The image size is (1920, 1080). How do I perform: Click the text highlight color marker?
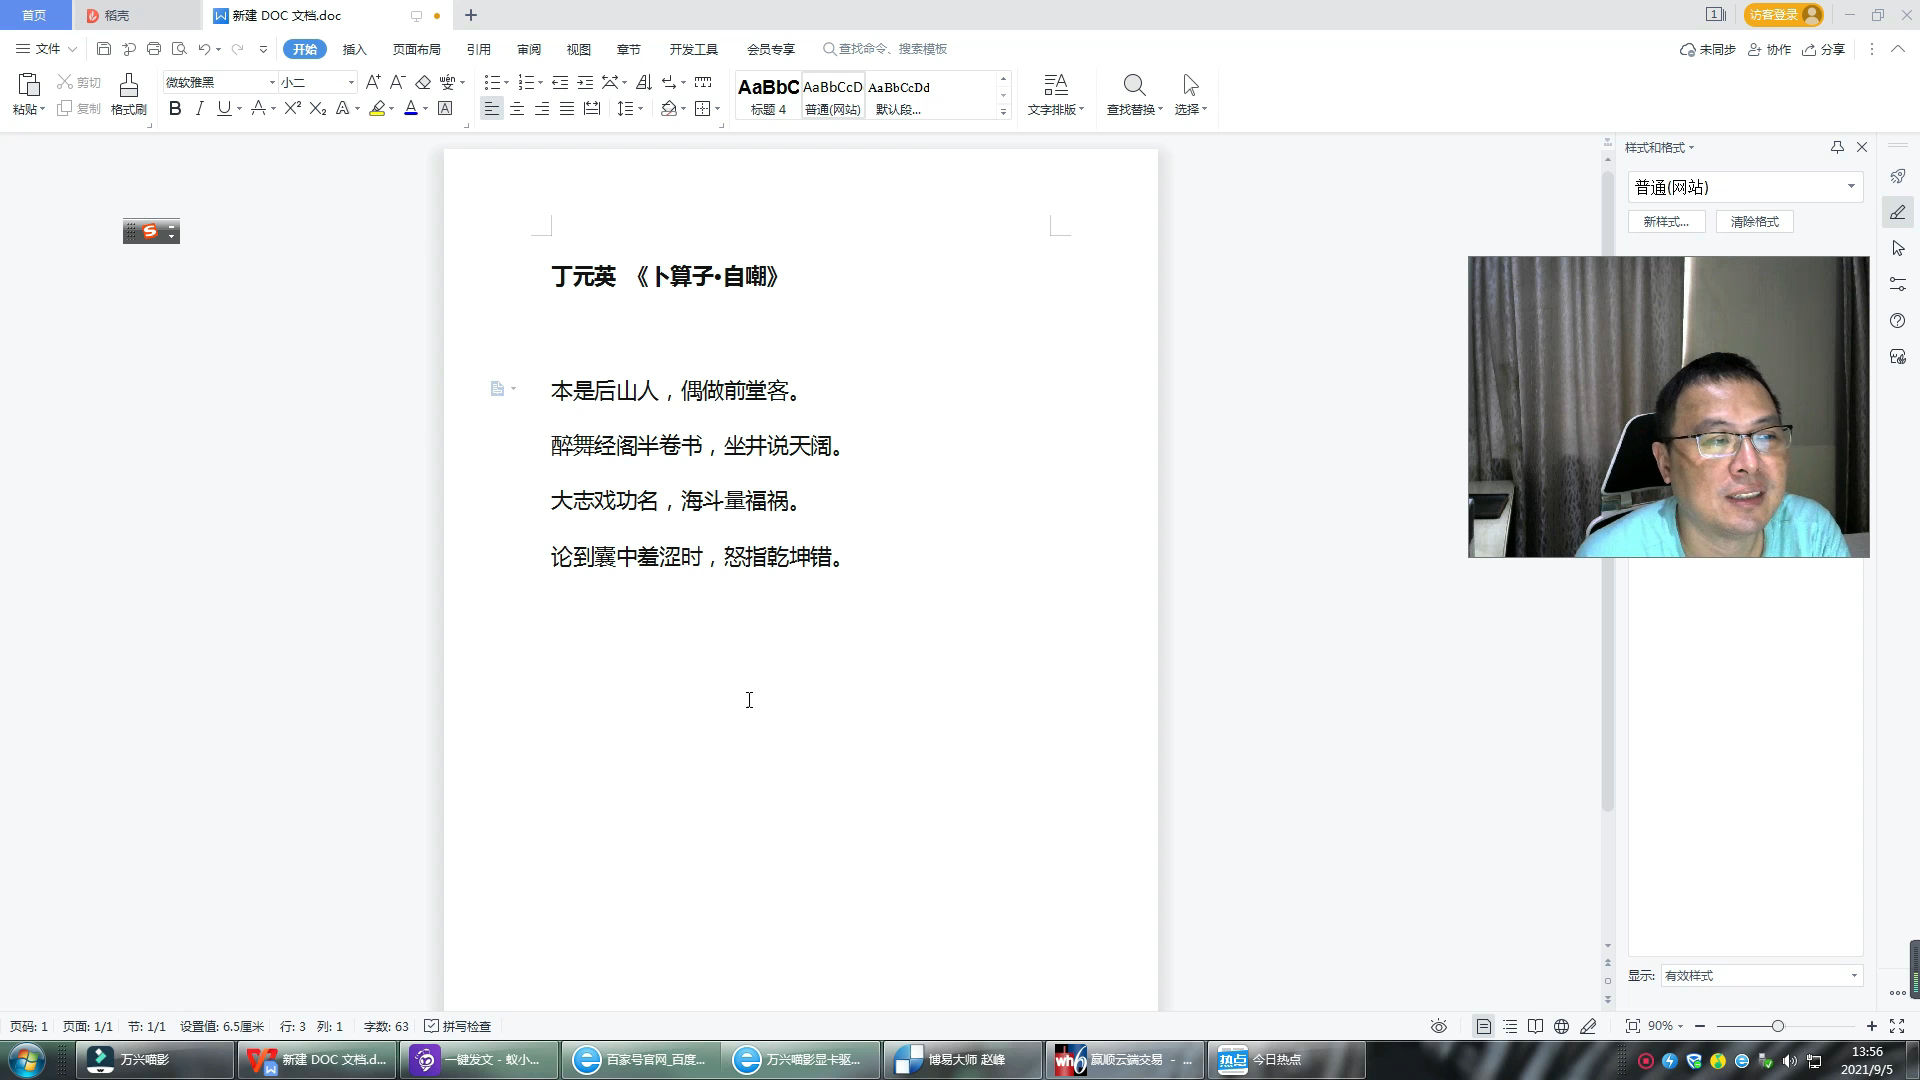pyautogui.click(x=377, y=109)
